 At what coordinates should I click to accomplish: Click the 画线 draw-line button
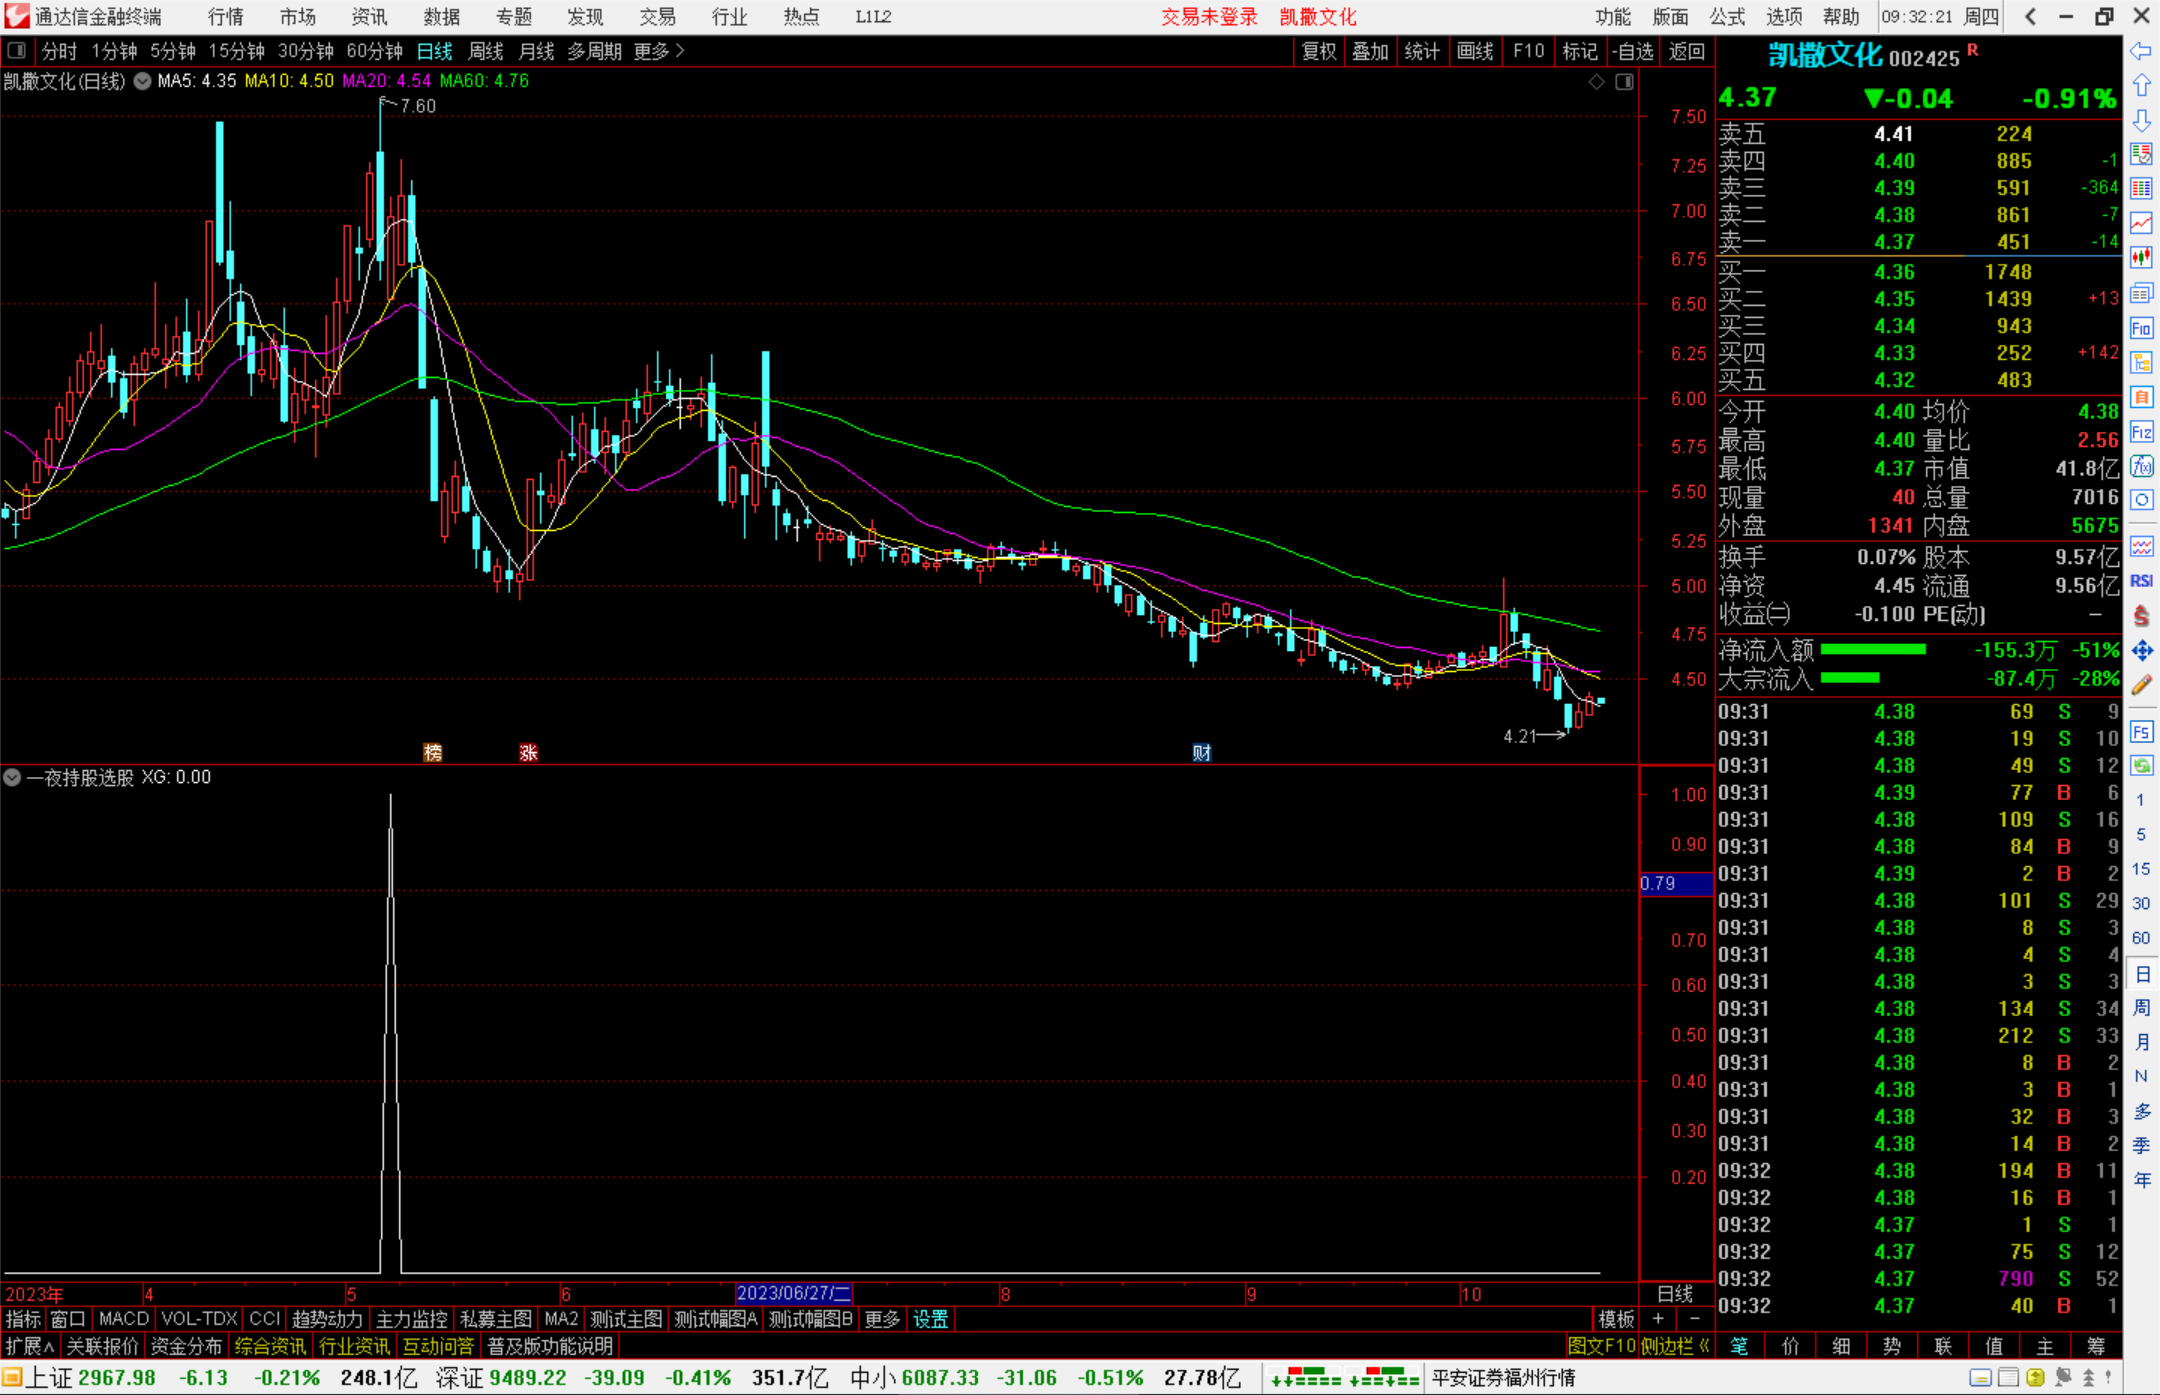pos(1475,51)
